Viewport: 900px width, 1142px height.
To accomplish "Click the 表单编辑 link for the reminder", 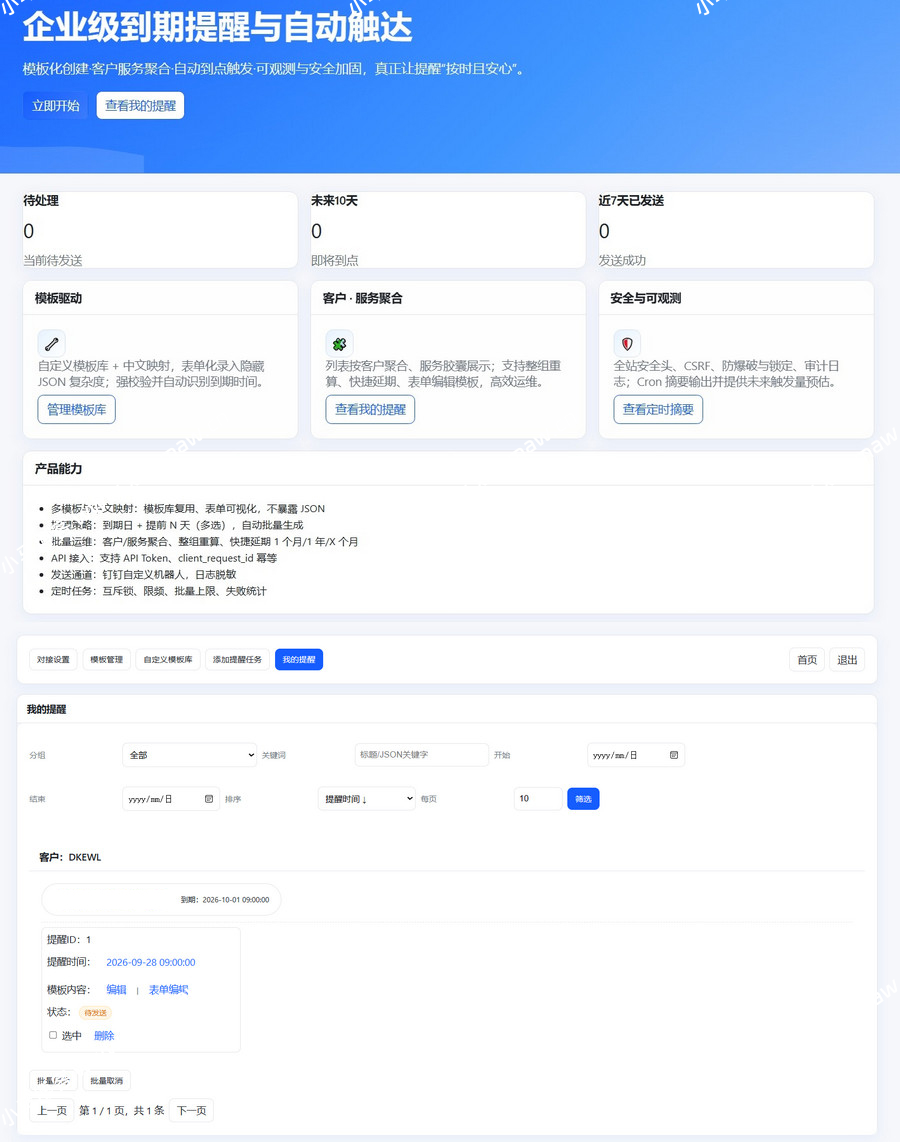I will 168,990.
